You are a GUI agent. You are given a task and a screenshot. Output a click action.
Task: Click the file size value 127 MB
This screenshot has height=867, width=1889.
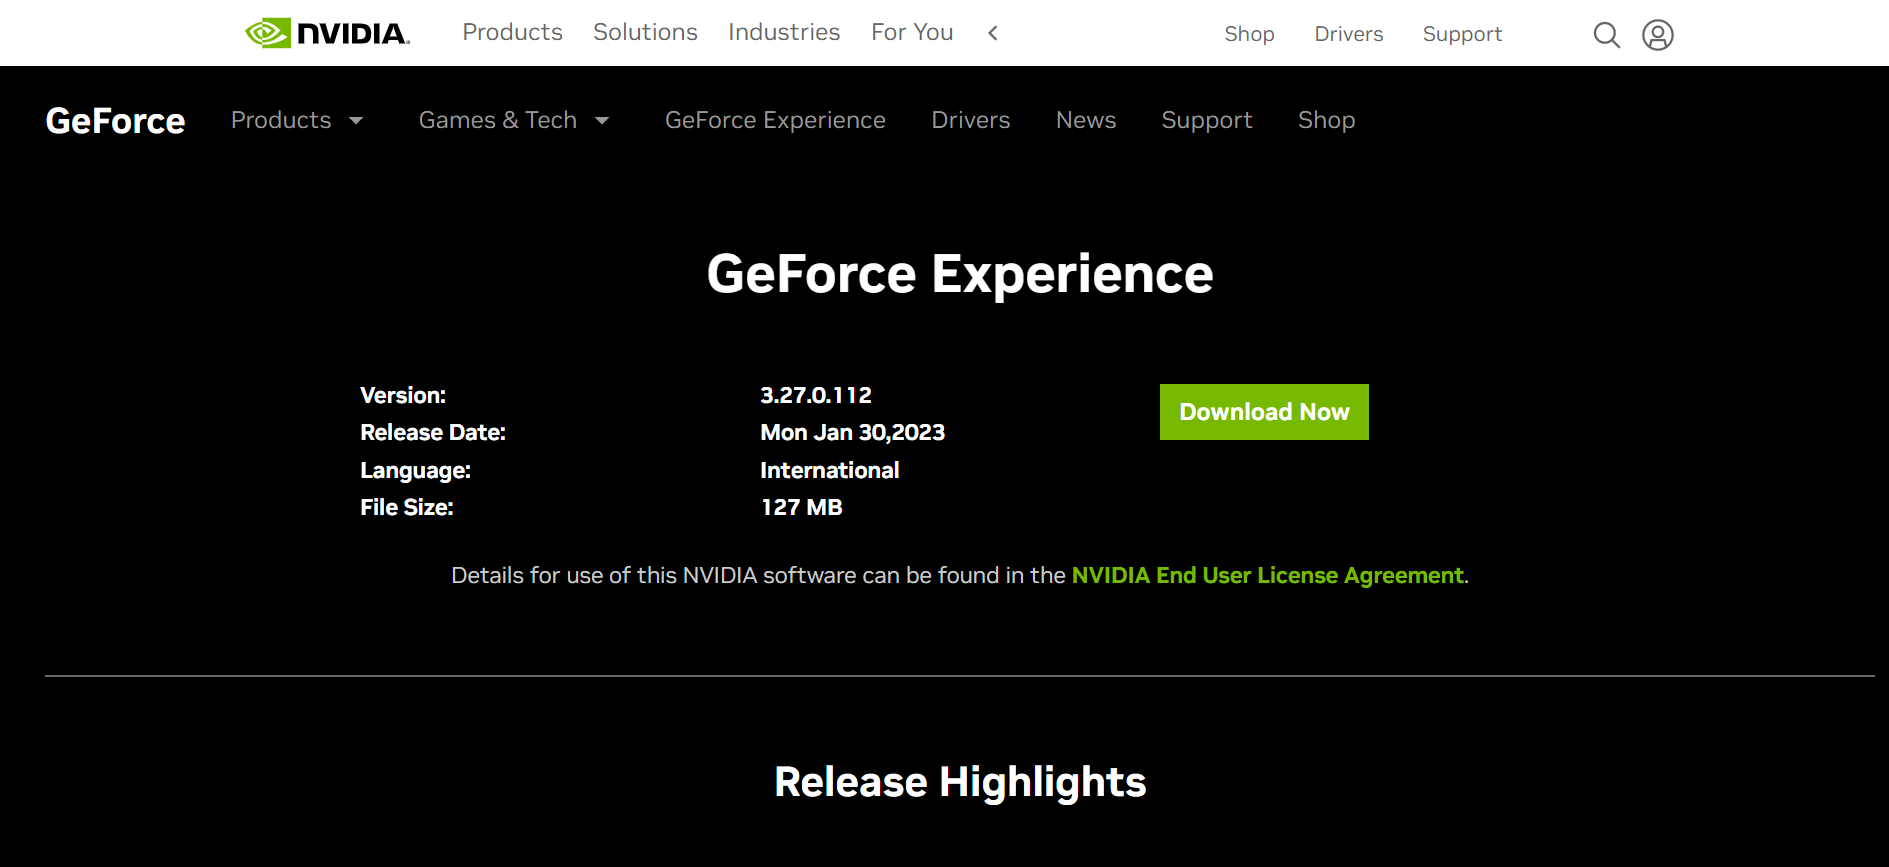[x=801, y=507]
